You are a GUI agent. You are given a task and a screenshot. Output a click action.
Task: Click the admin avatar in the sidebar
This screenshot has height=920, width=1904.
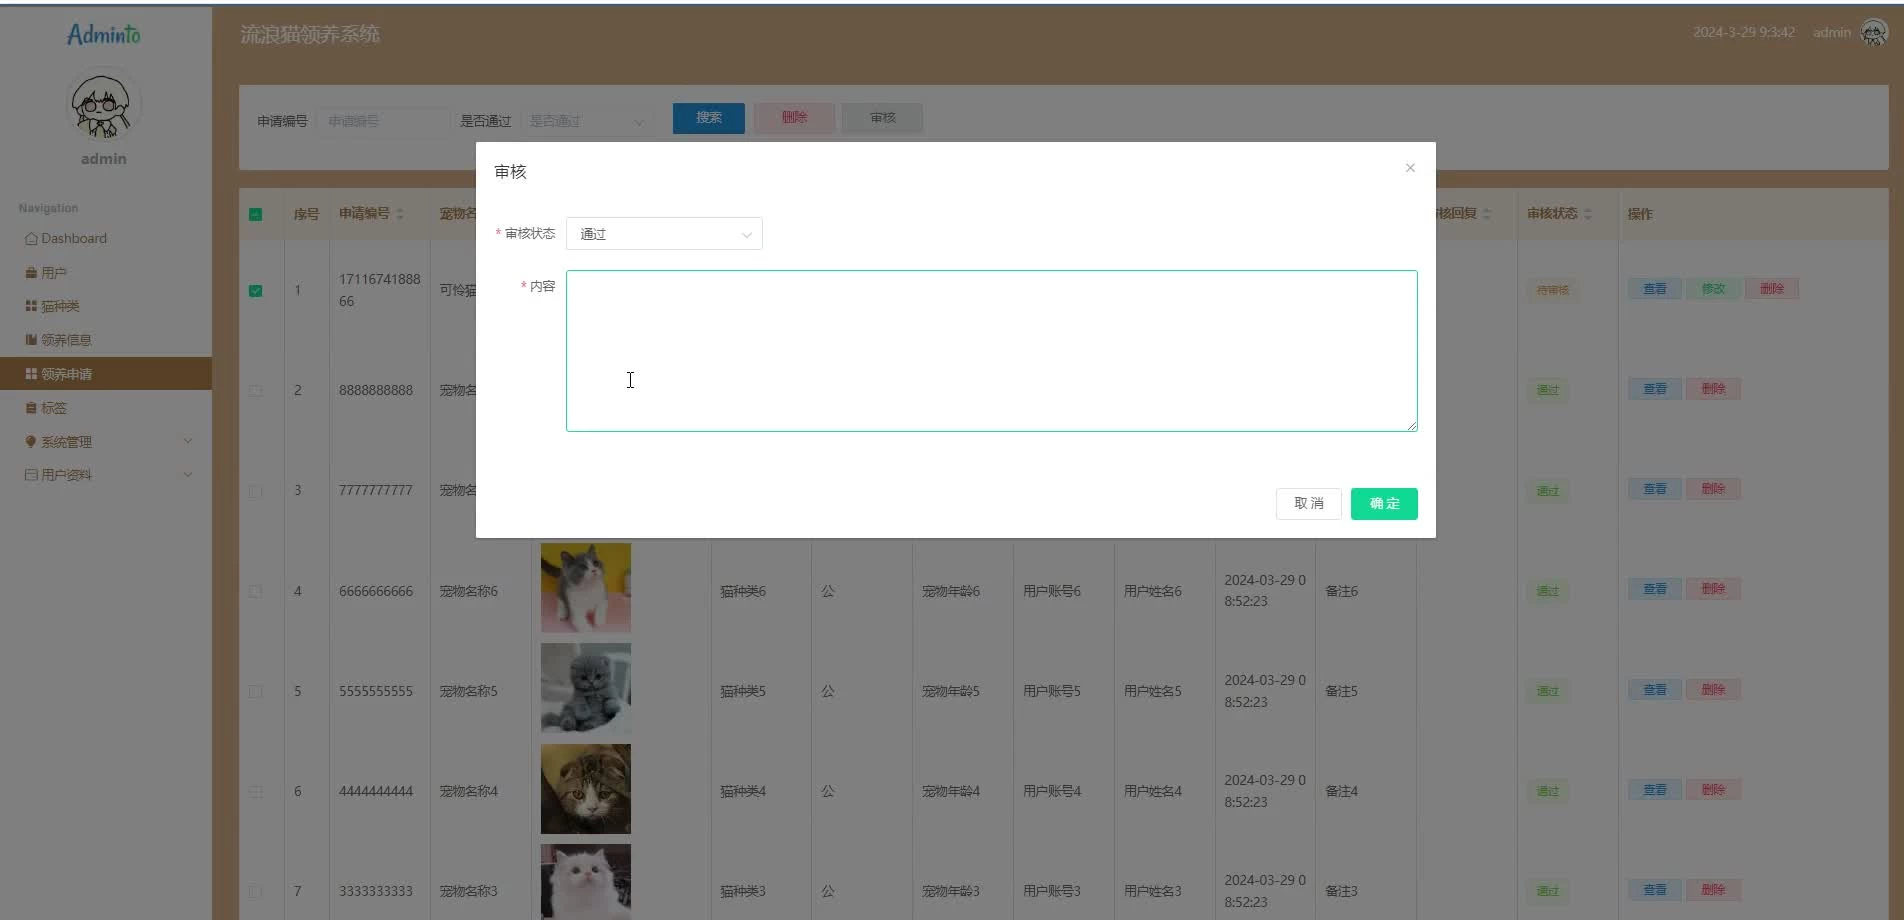pos(103,105)
